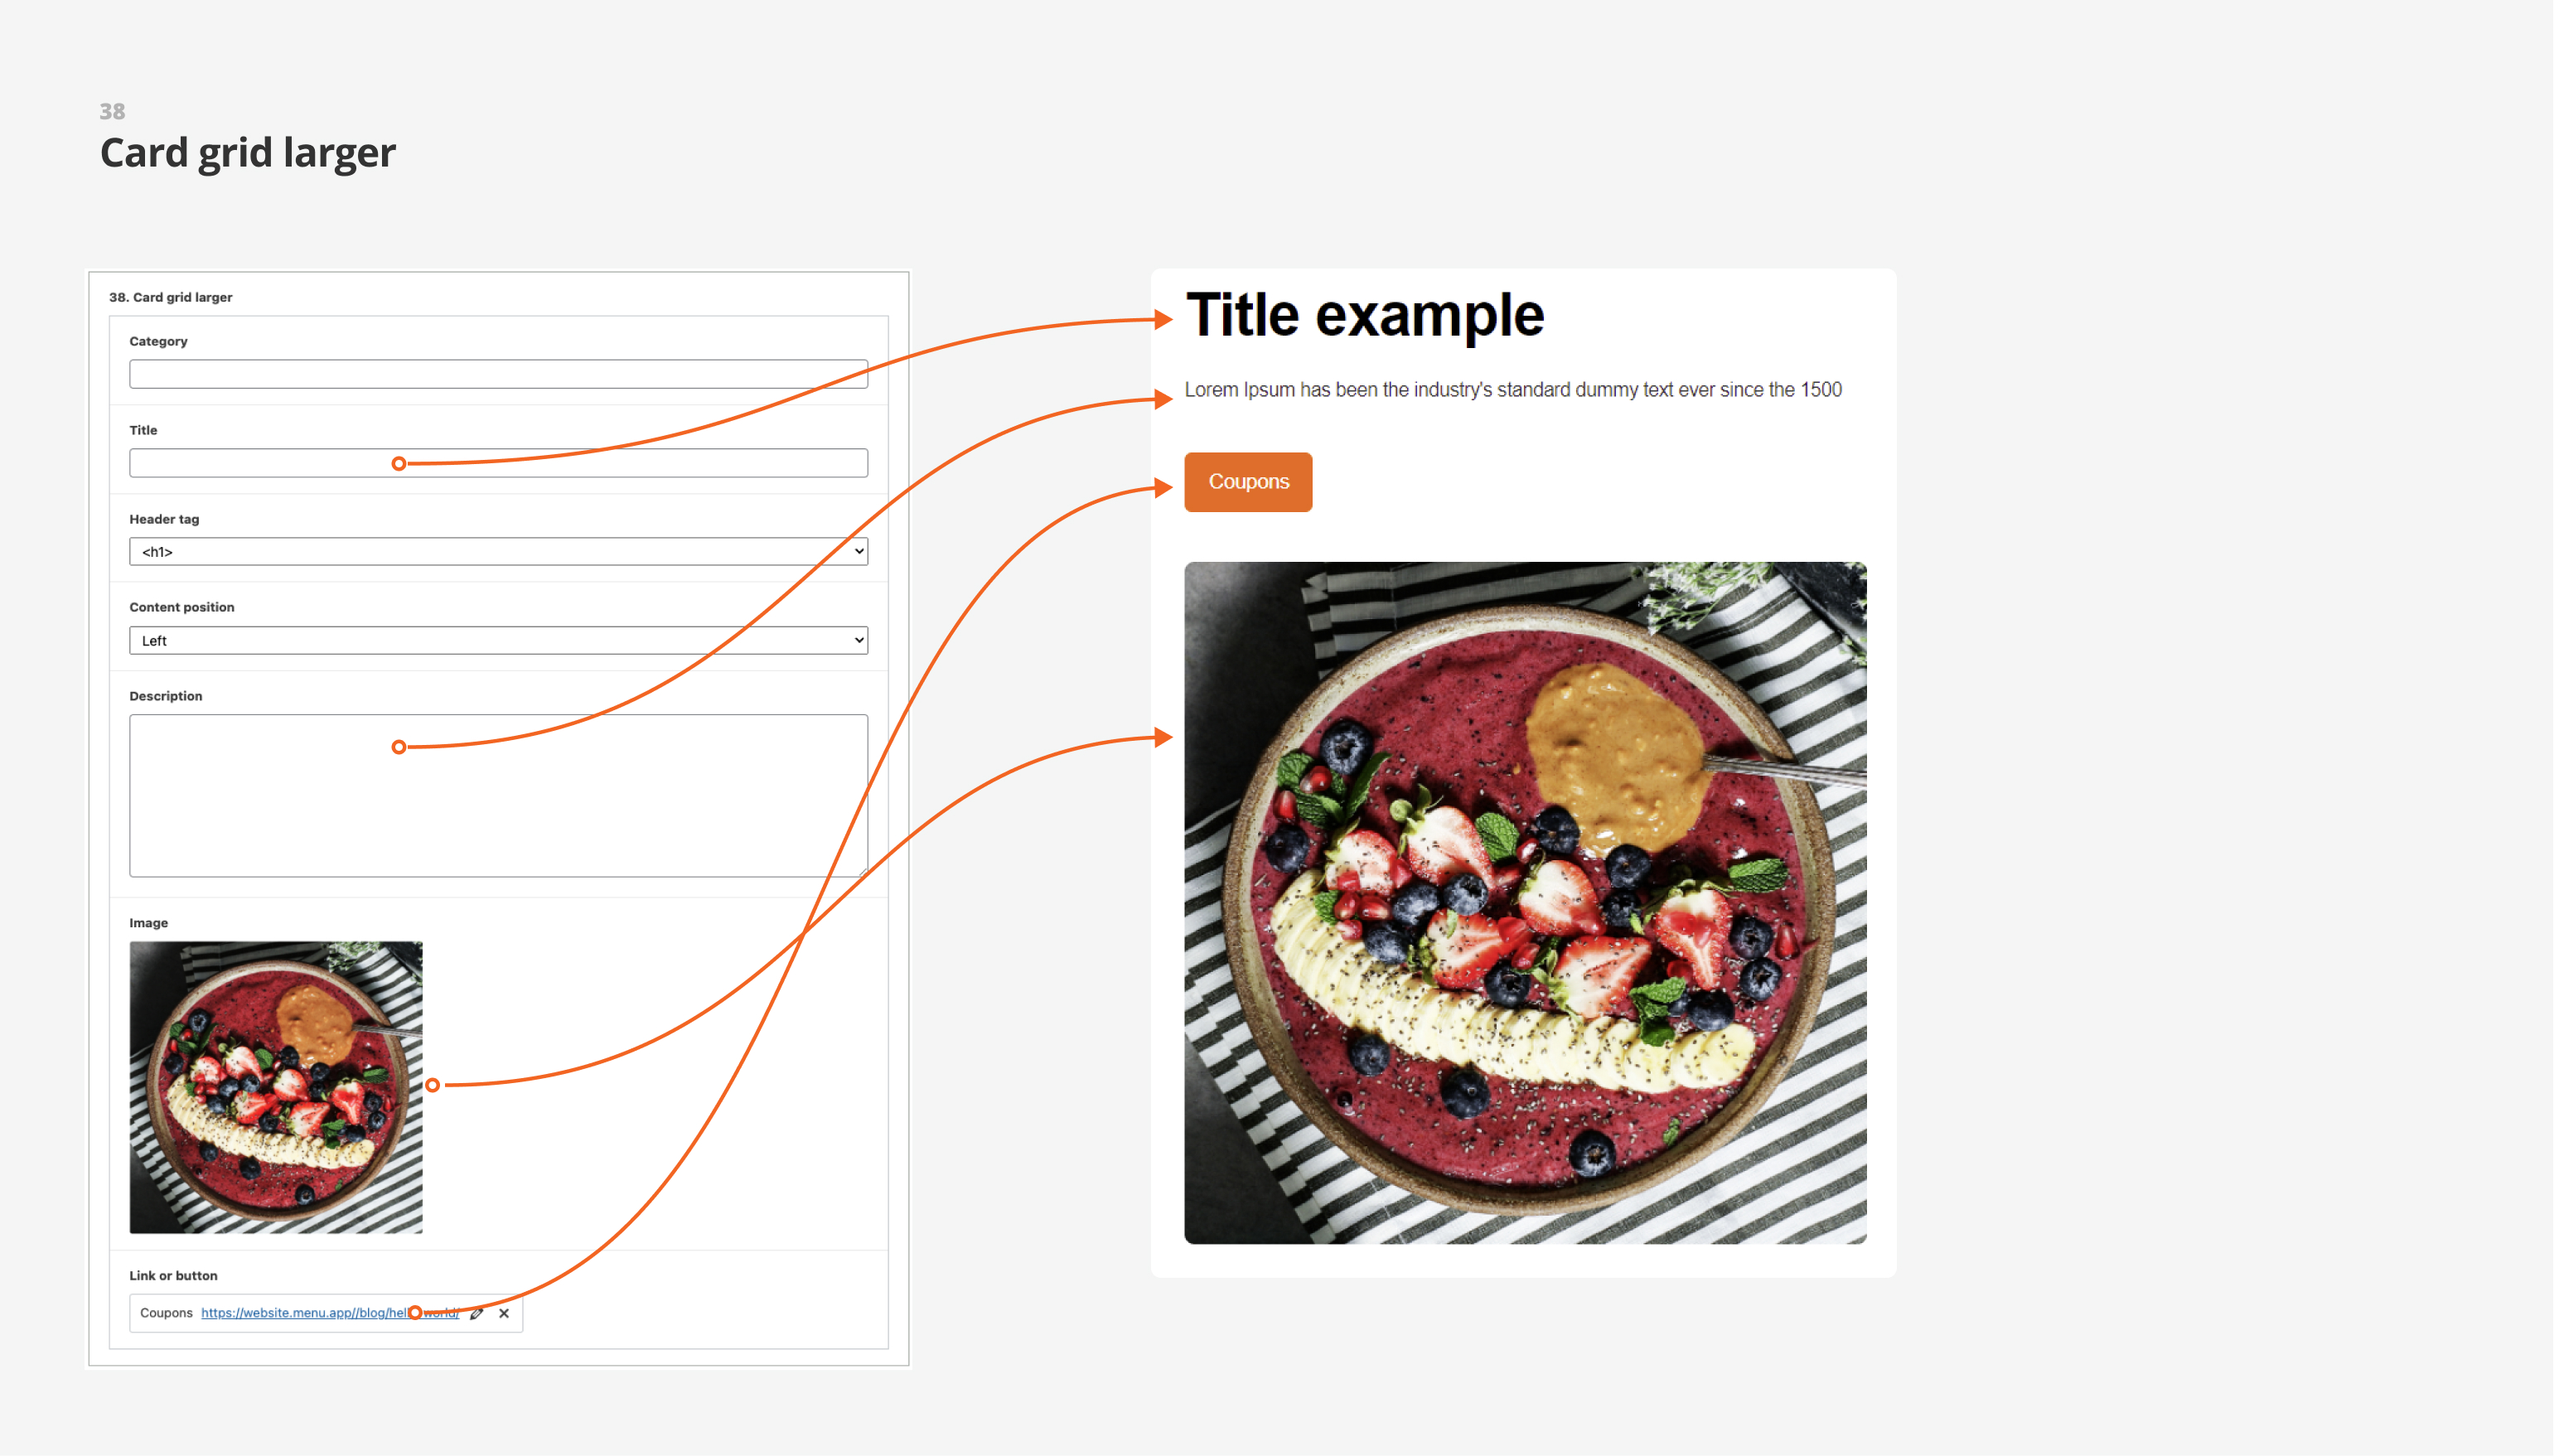Screen dimensions: 2554x1456
Task: Click the Title example heading
Action: pos(1365,316)
